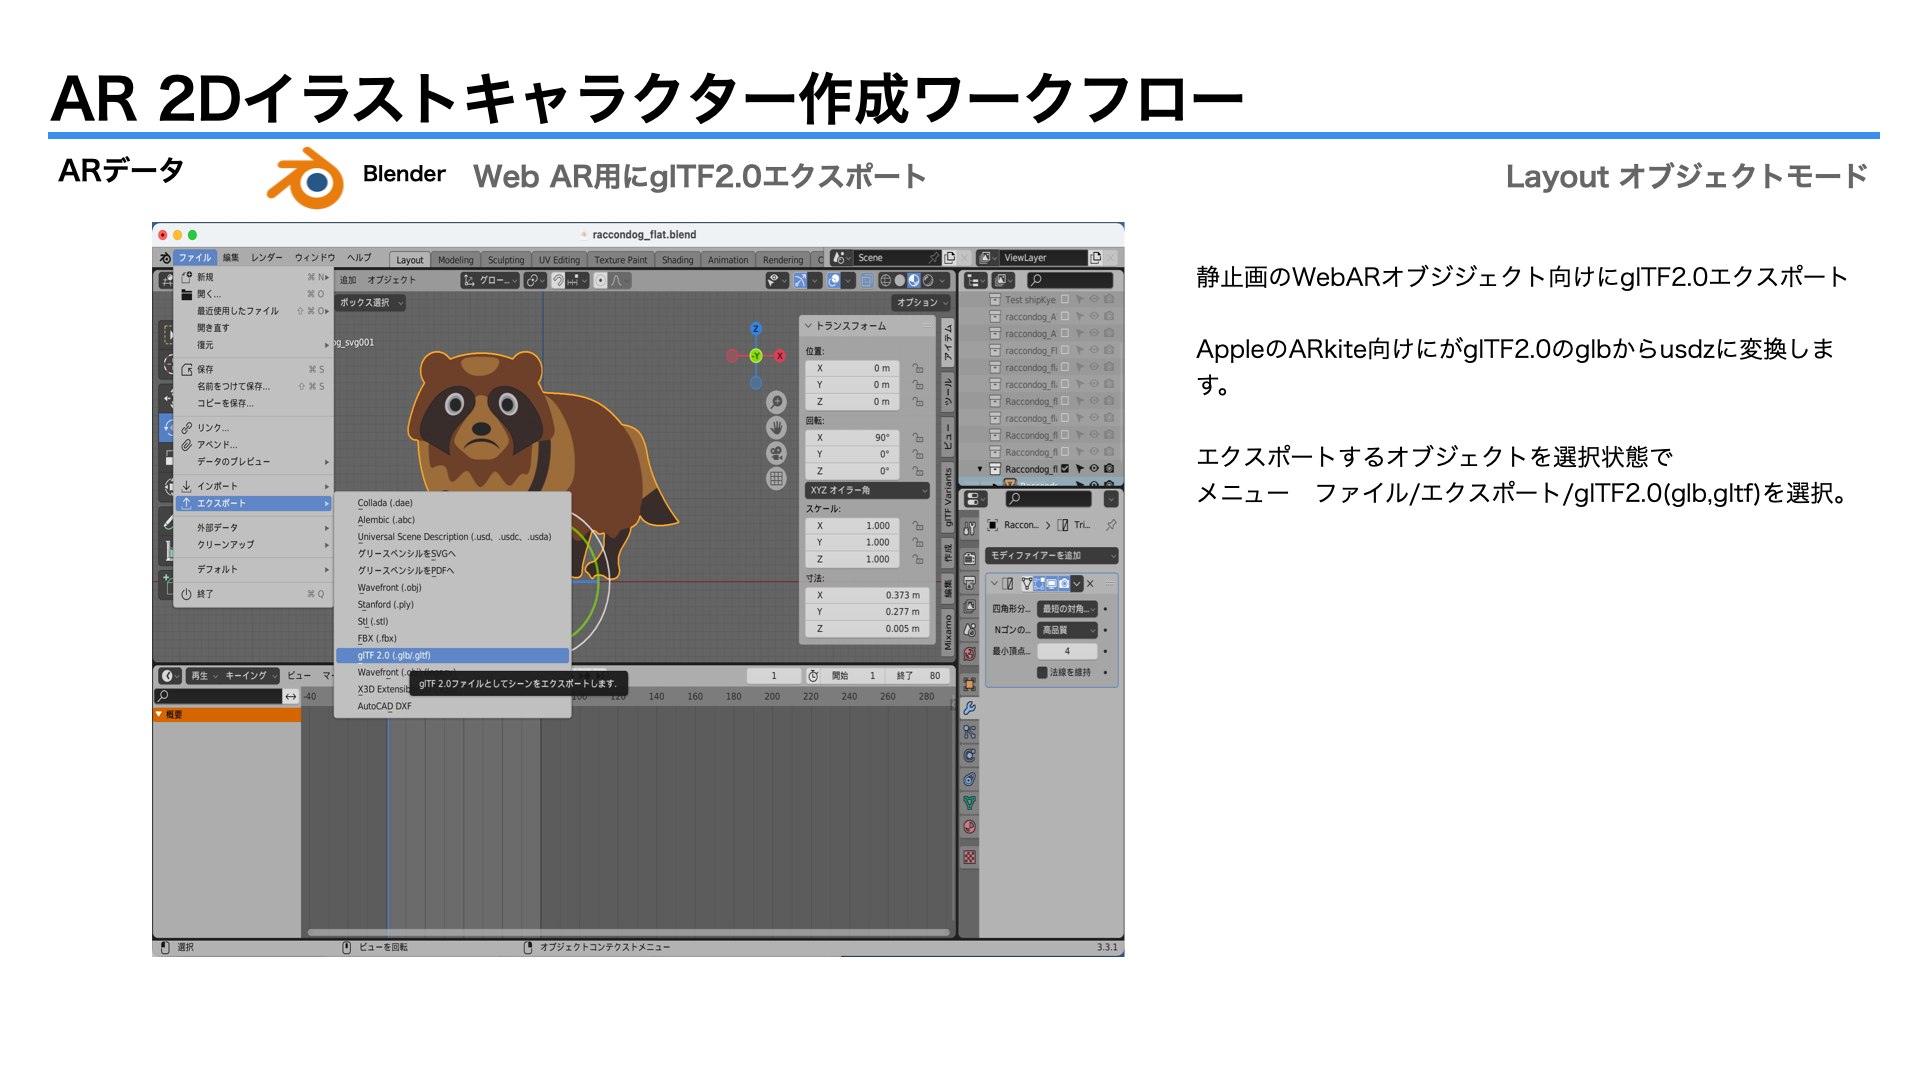Click the red X axis on navigation gizmo

pyautogui.click(x=780, y=356)
